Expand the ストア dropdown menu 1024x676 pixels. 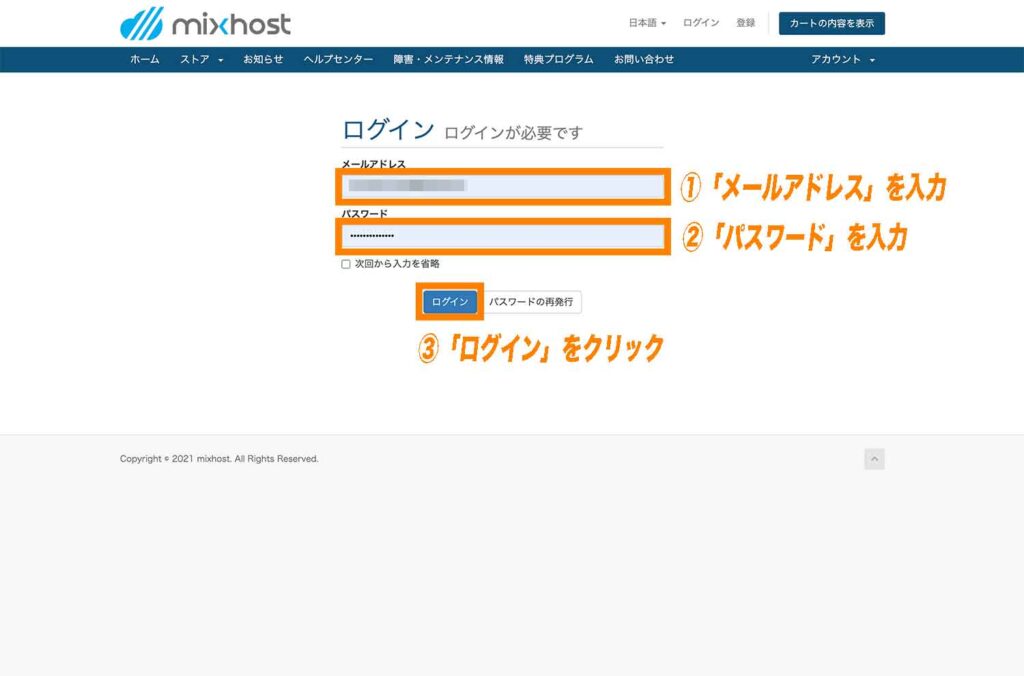click(196, 59)
